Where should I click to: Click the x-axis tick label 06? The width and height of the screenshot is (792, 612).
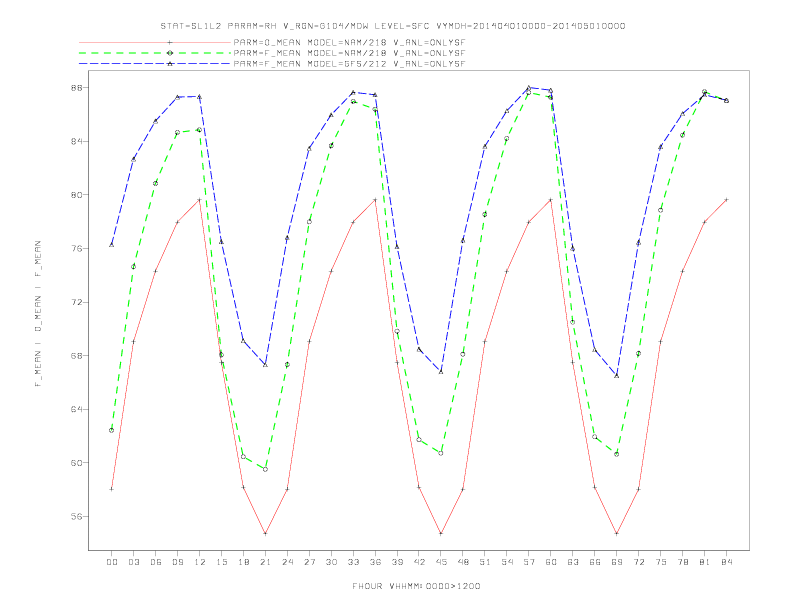(156, 562)
